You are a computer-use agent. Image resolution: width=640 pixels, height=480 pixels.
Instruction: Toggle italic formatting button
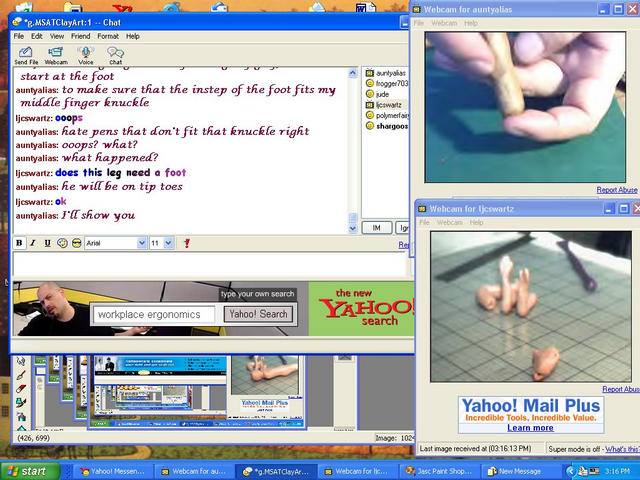(33, 243)
